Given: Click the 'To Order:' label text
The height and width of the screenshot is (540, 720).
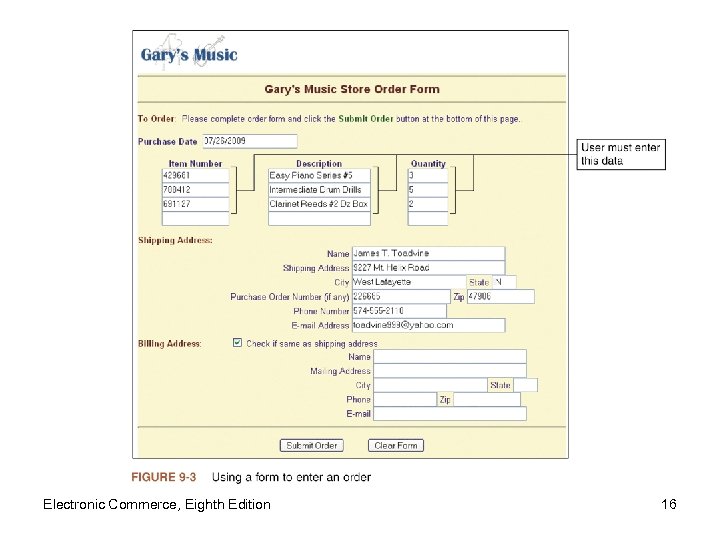Looking at the screenshot, I should coord(157,118).
